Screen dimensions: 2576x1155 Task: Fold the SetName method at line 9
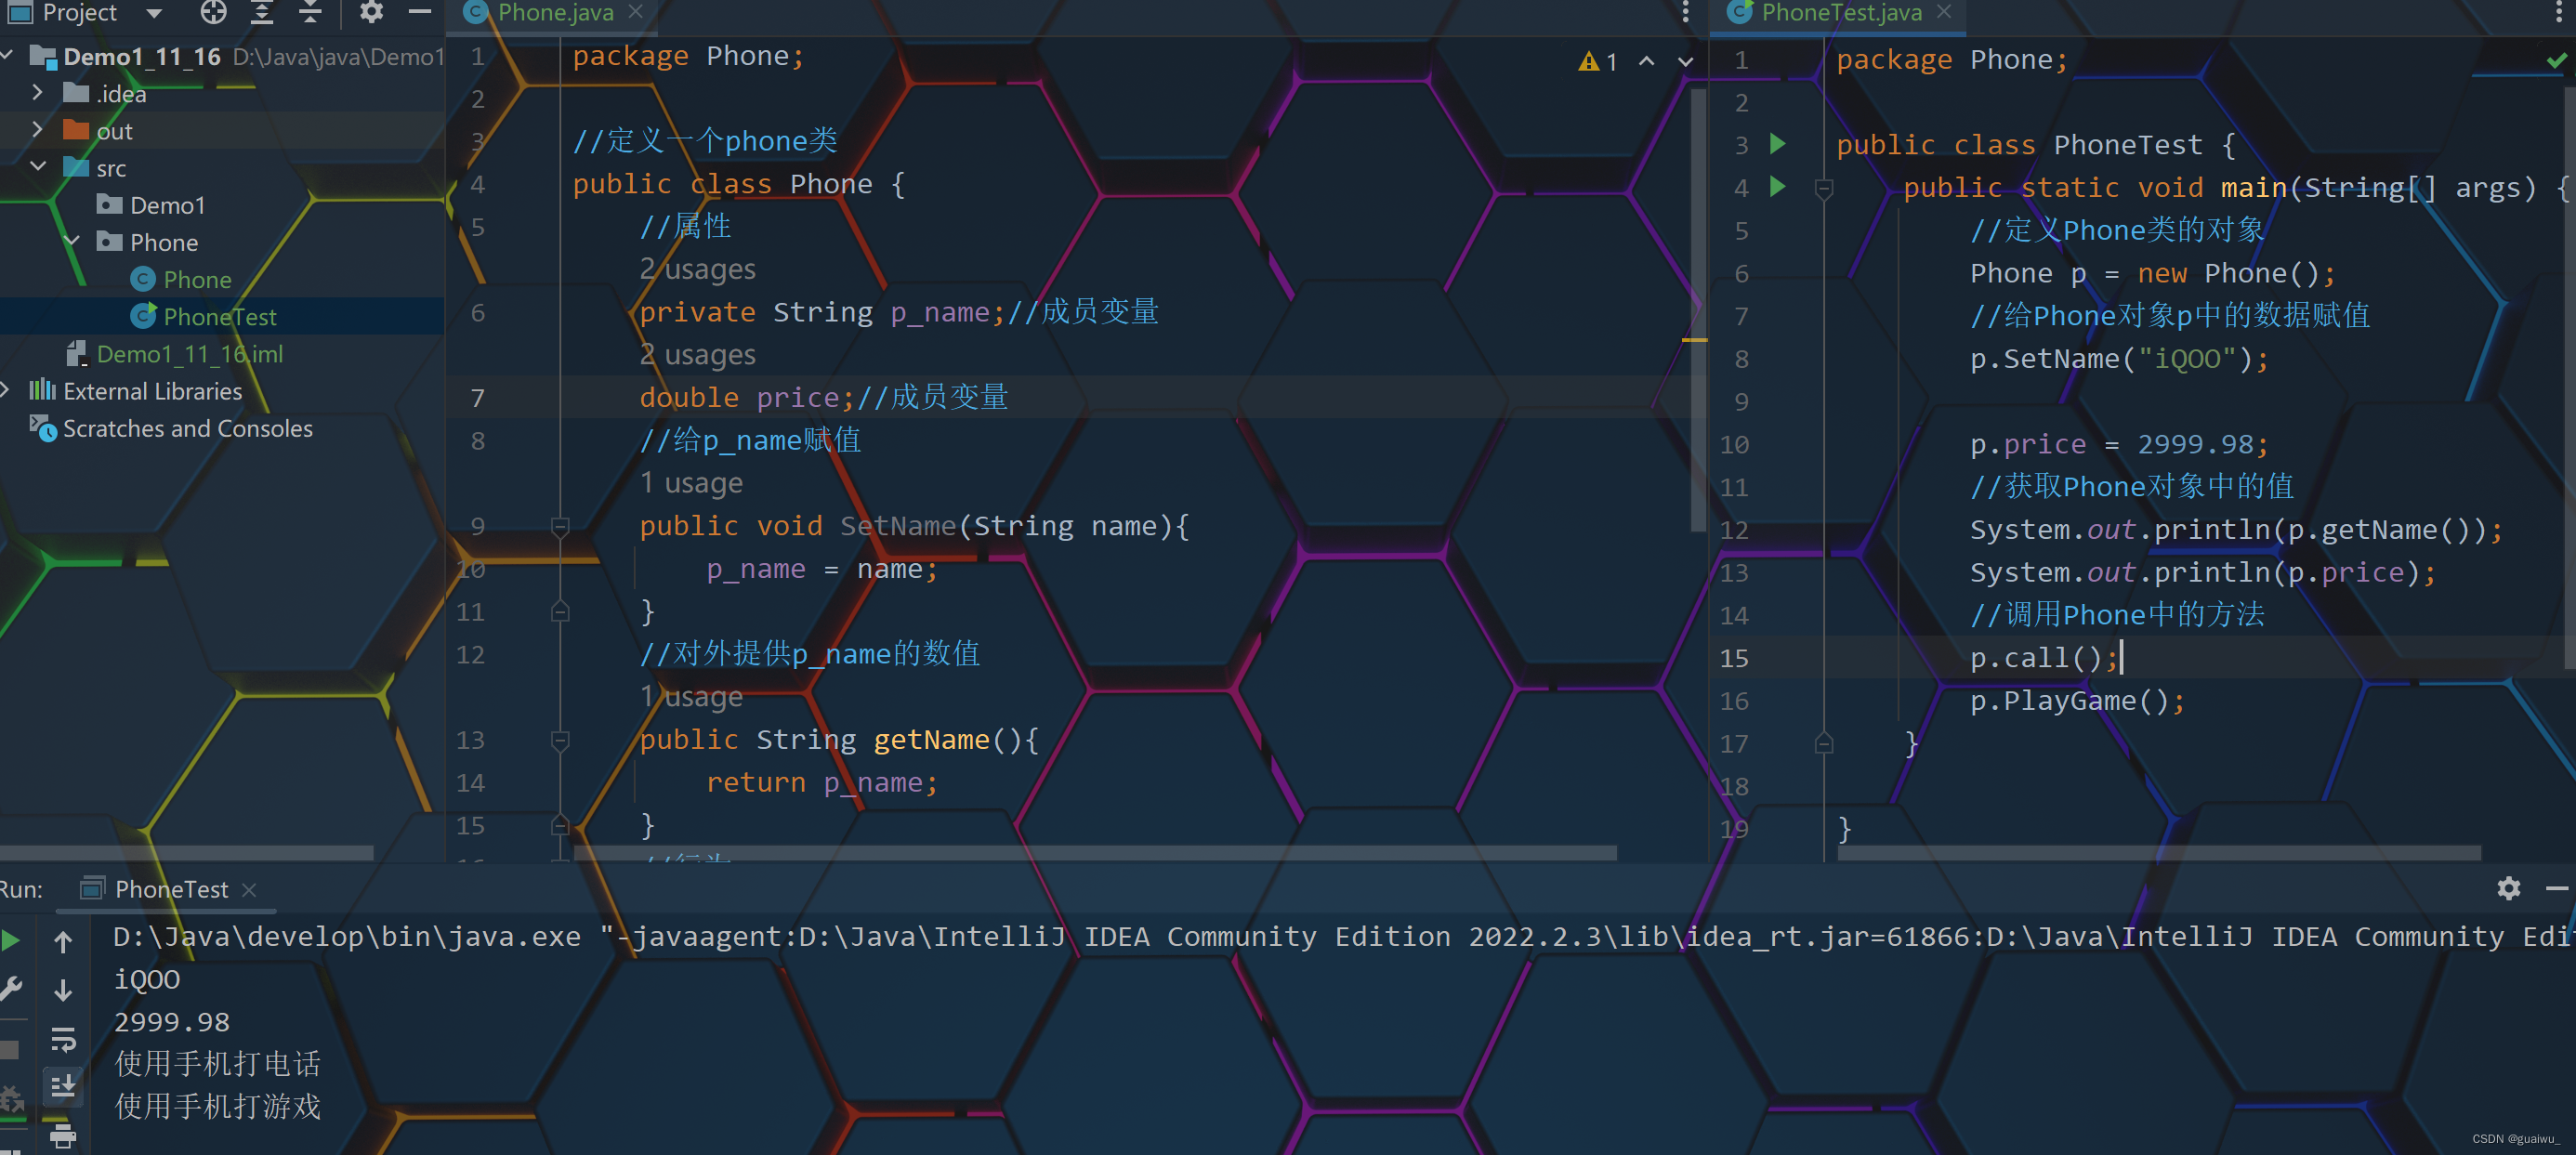(x=560, y=526)
